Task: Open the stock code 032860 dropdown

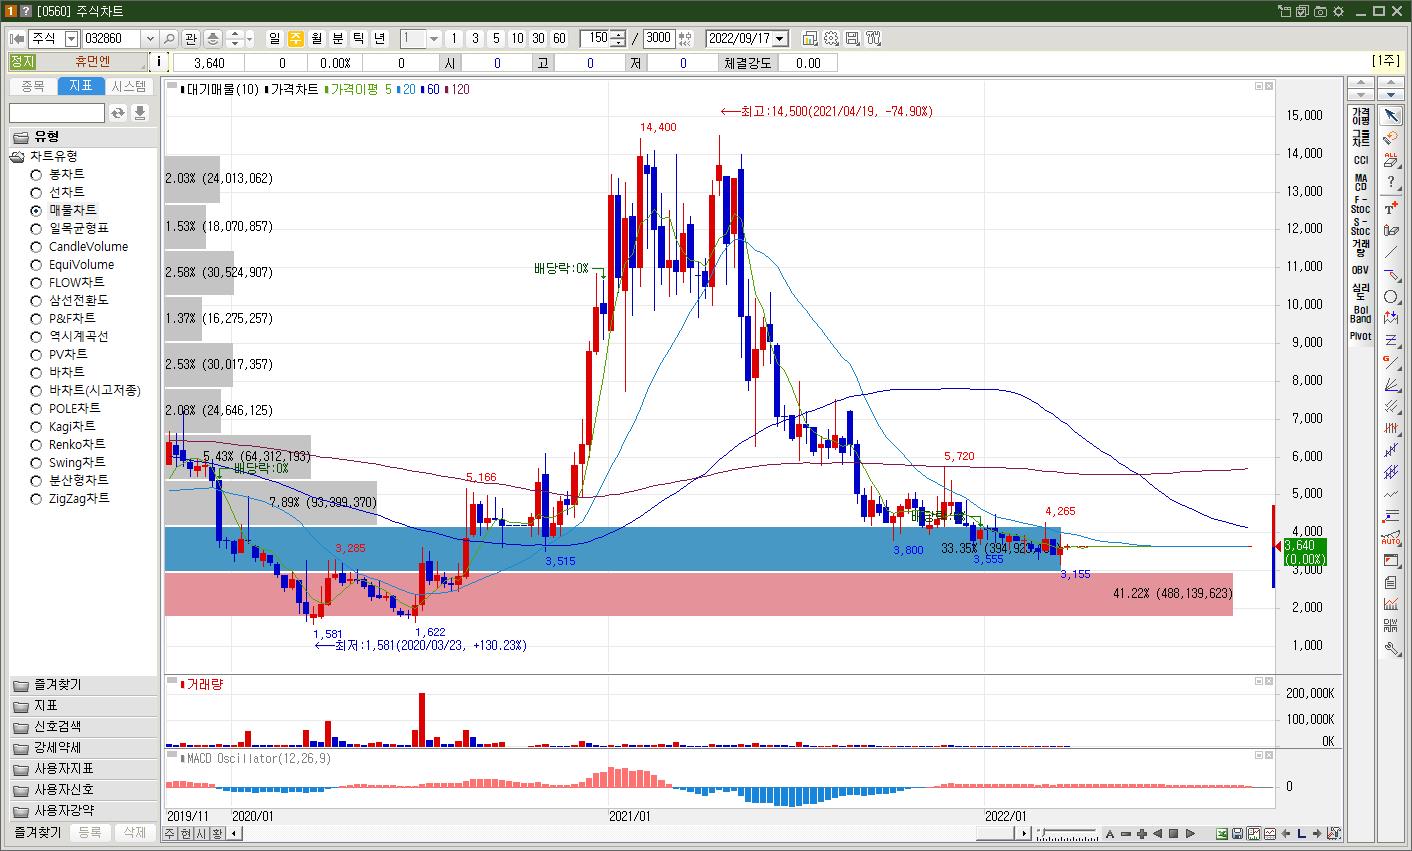Action: pos(150,39)
